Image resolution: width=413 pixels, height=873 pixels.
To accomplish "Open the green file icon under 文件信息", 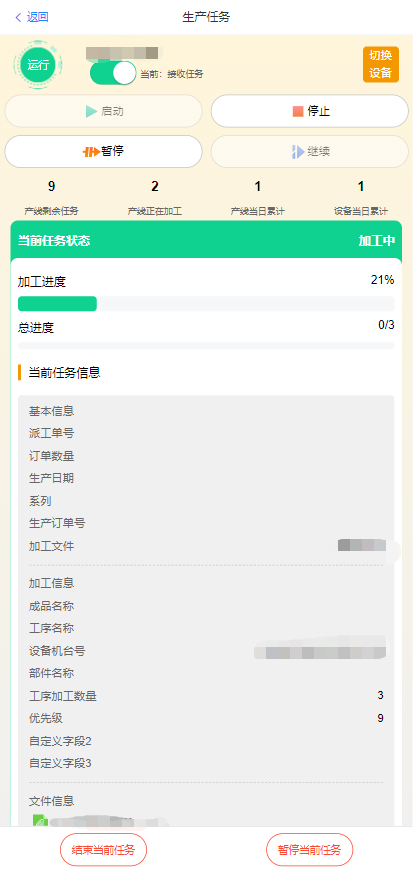I will pos(39,820).
